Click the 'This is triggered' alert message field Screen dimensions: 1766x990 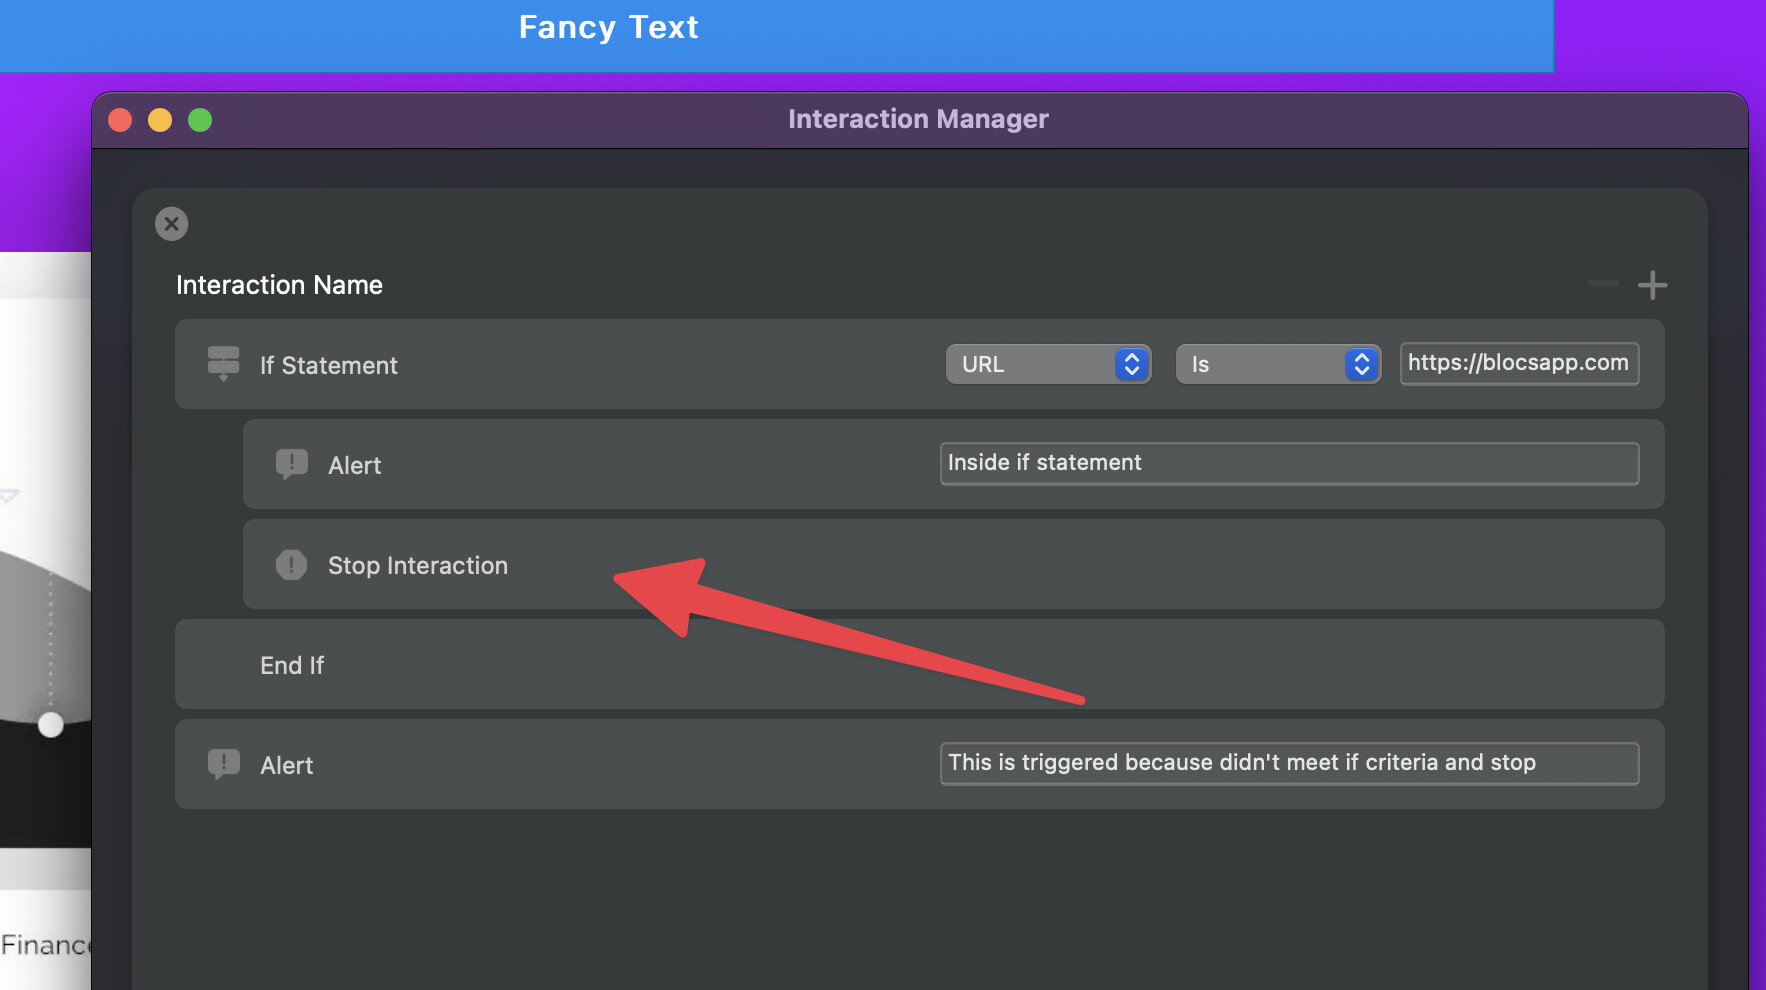(1288, 764)
